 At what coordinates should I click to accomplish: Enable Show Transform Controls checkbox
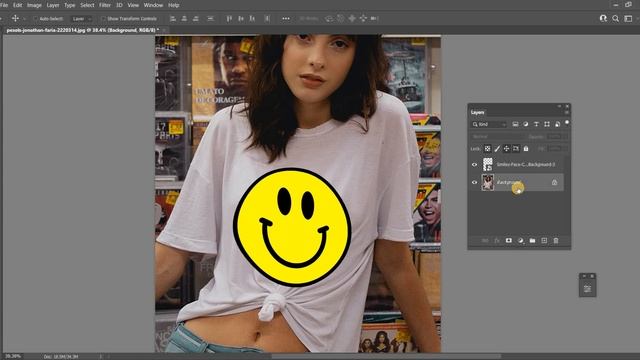click(x=104, y=19)
